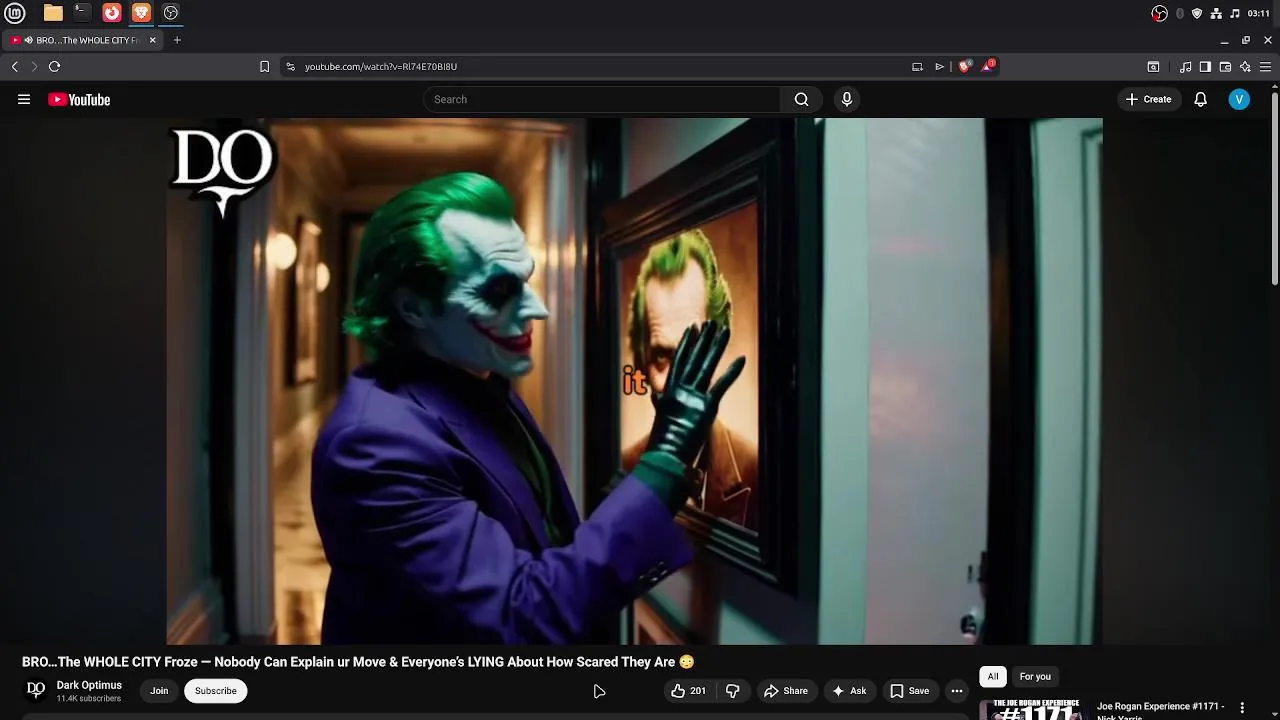Open the red flame app in the panel

(x=112, y=13)
